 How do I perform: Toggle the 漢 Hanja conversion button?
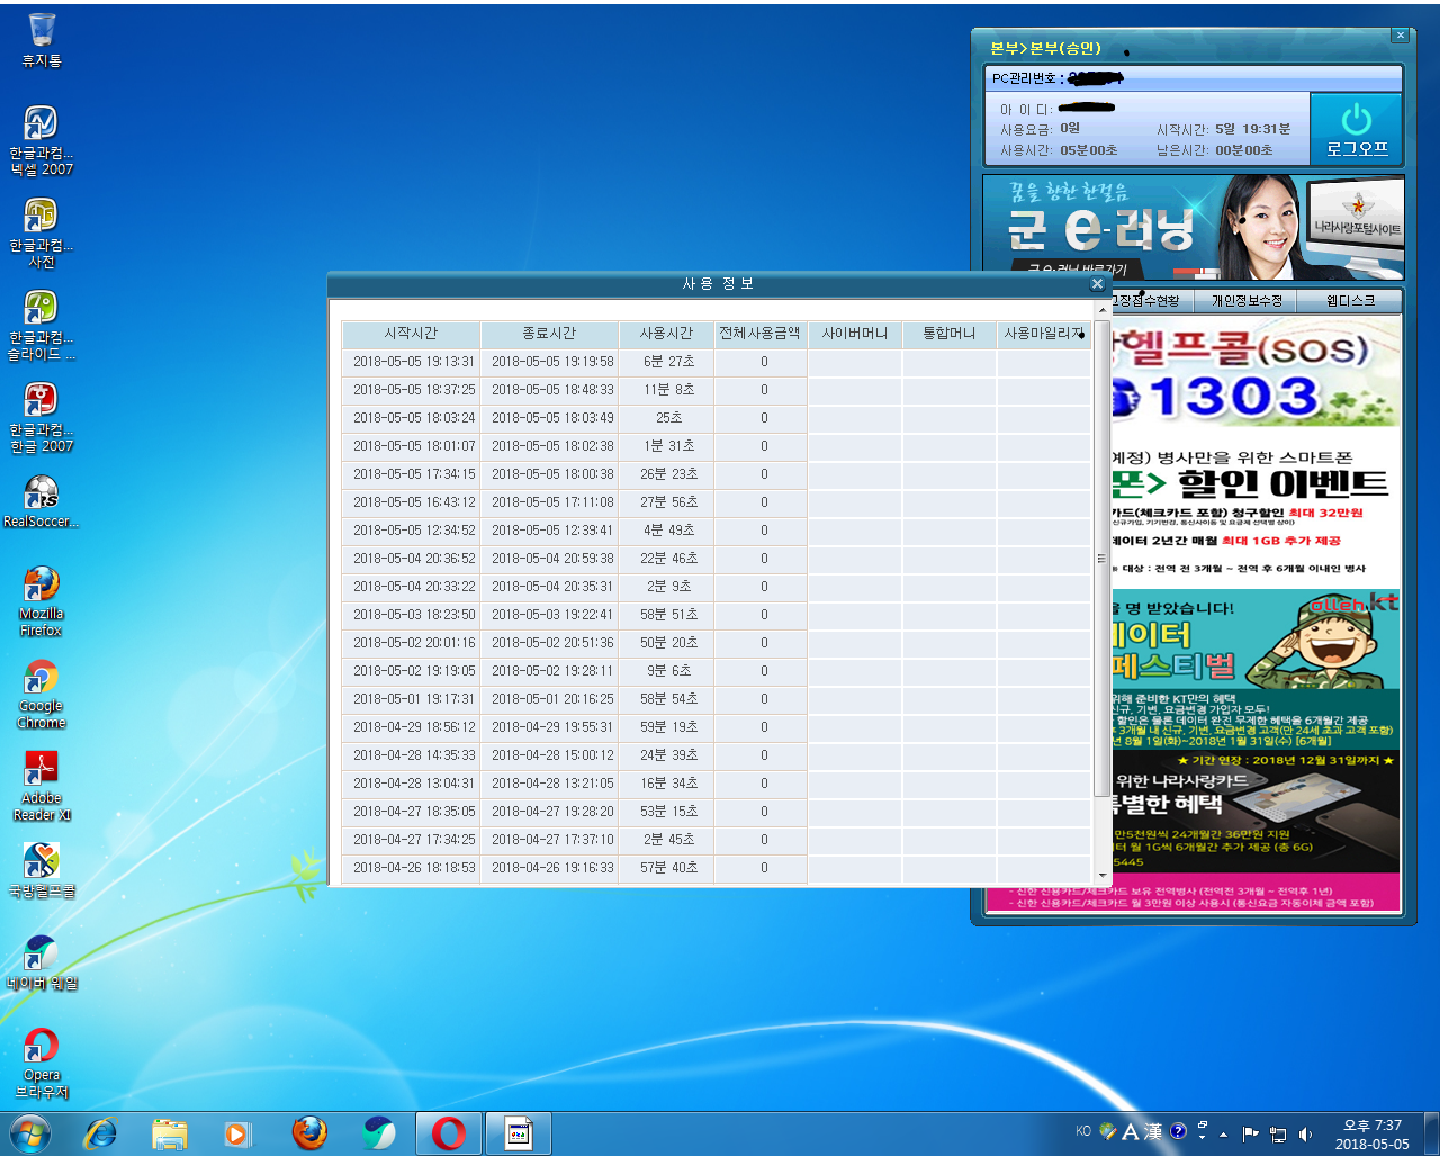click(1153, 1131)
